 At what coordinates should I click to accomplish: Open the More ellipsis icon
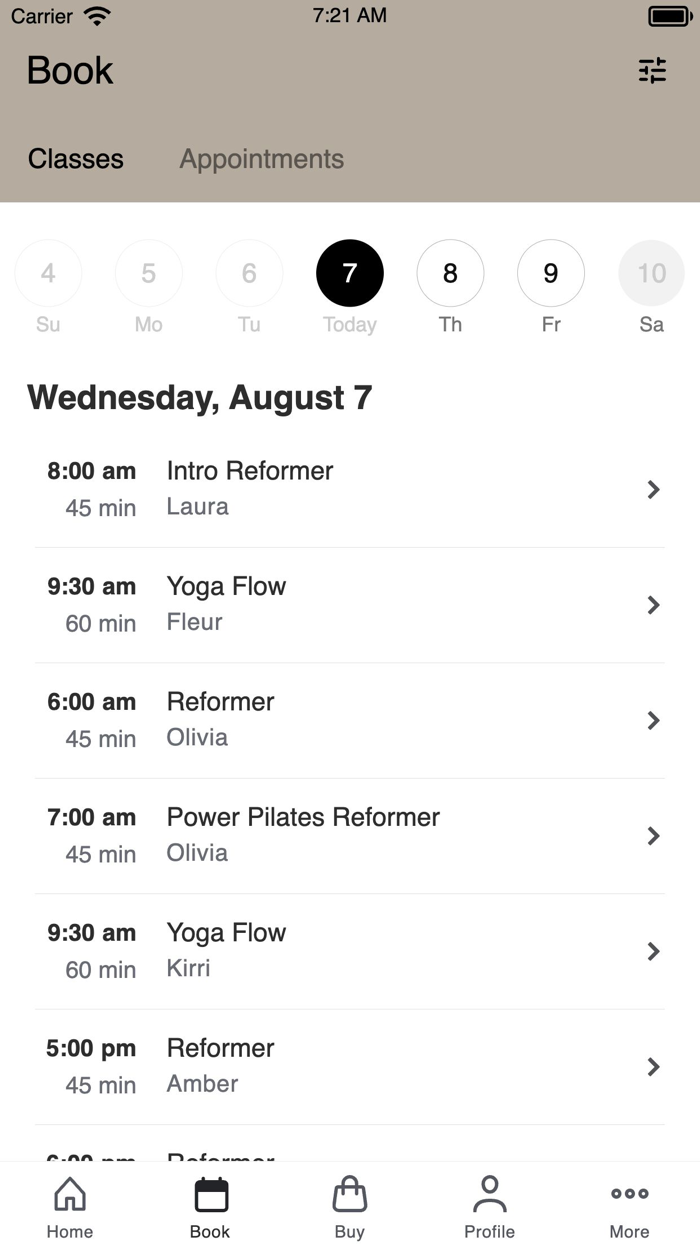point(629,1194)
